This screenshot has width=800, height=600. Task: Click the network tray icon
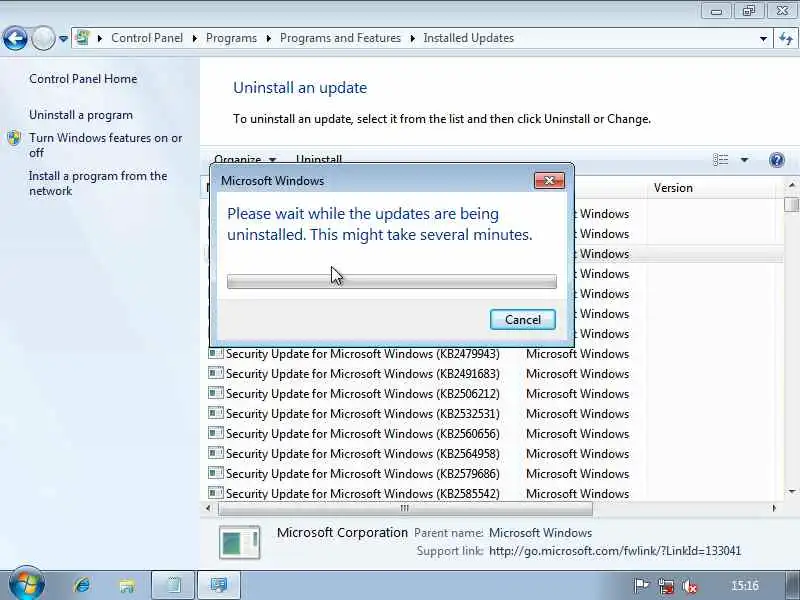(666, 586)
